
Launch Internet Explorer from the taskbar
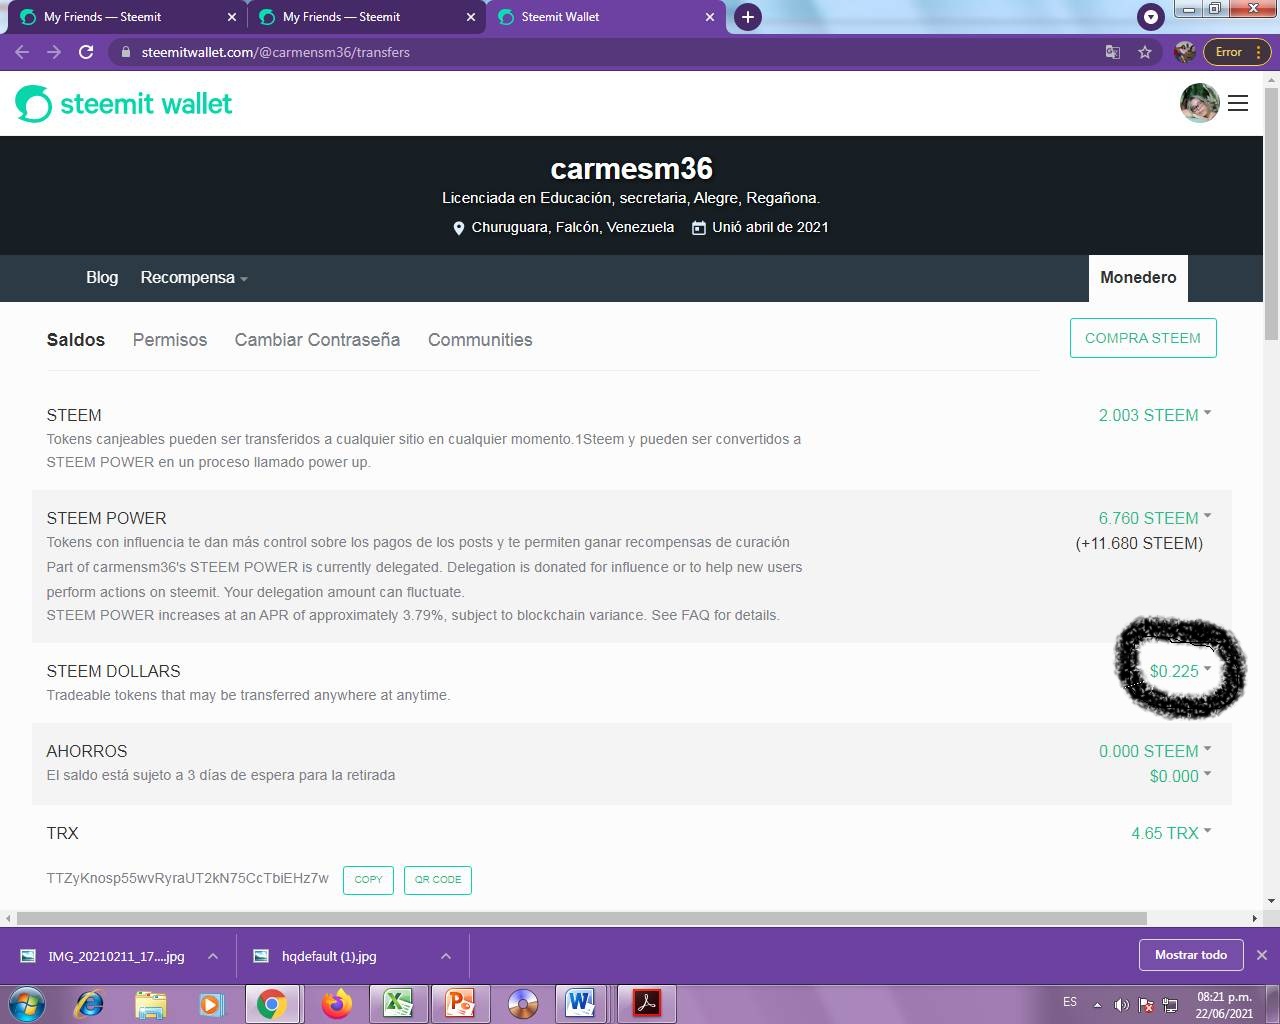[x=89, y=1003]
